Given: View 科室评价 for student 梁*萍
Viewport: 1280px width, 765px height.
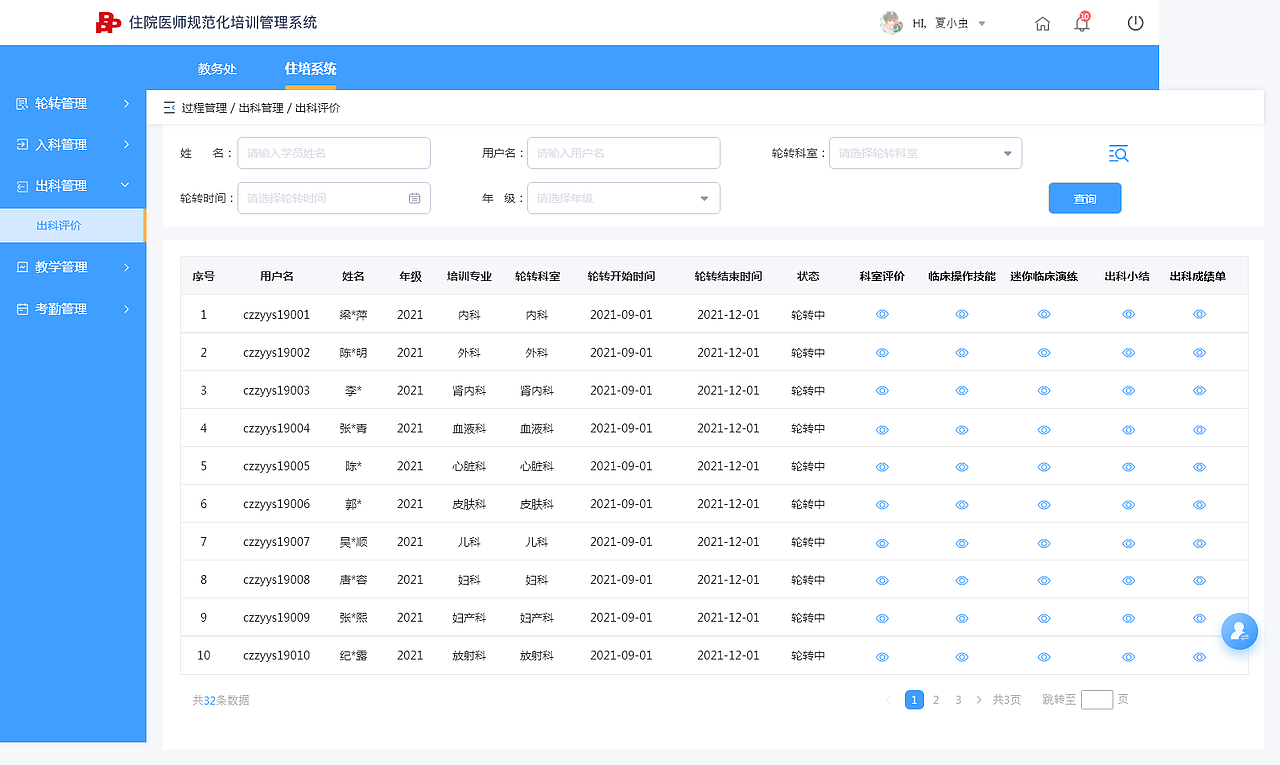Looking at the screenshot, I should [x=882, y=314].
